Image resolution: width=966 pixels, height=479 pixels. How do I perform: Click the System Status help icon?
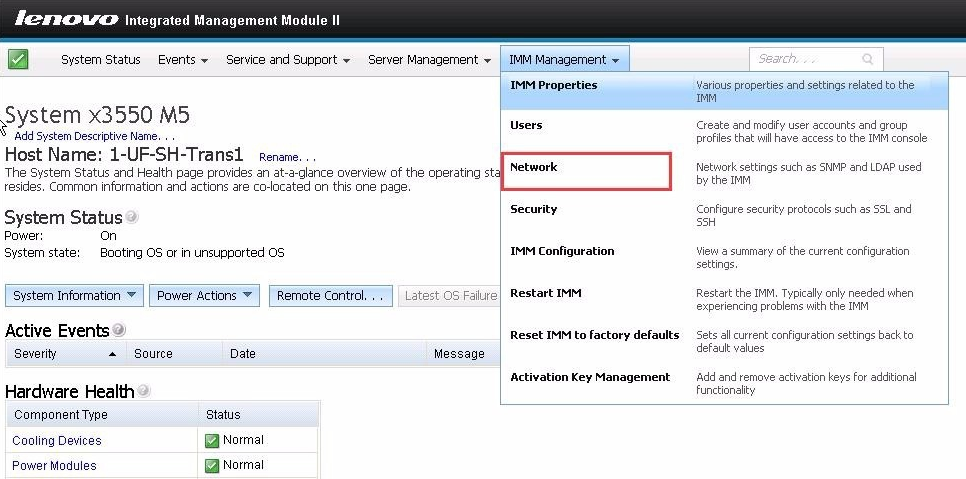coord(131,217)
